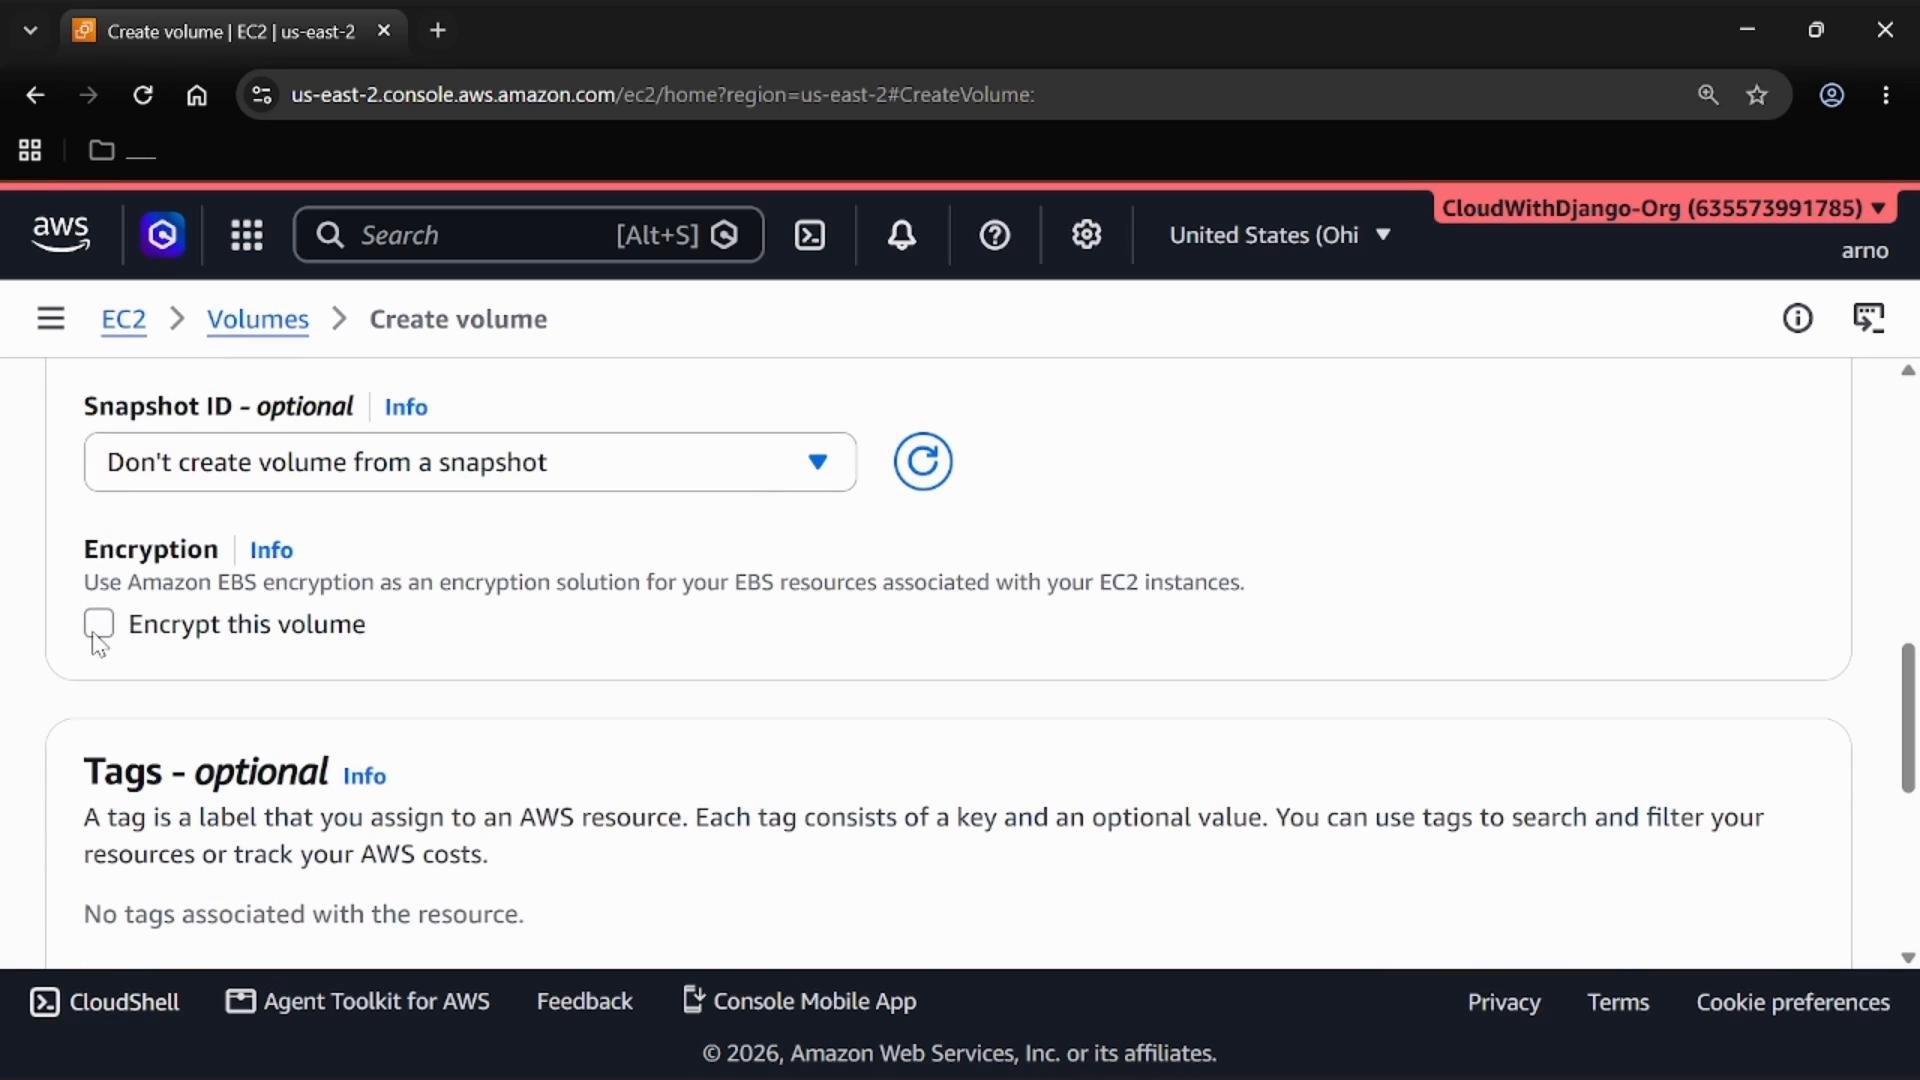
Task: Open Info link next to Snapshot ID
Action: point(406,407)
